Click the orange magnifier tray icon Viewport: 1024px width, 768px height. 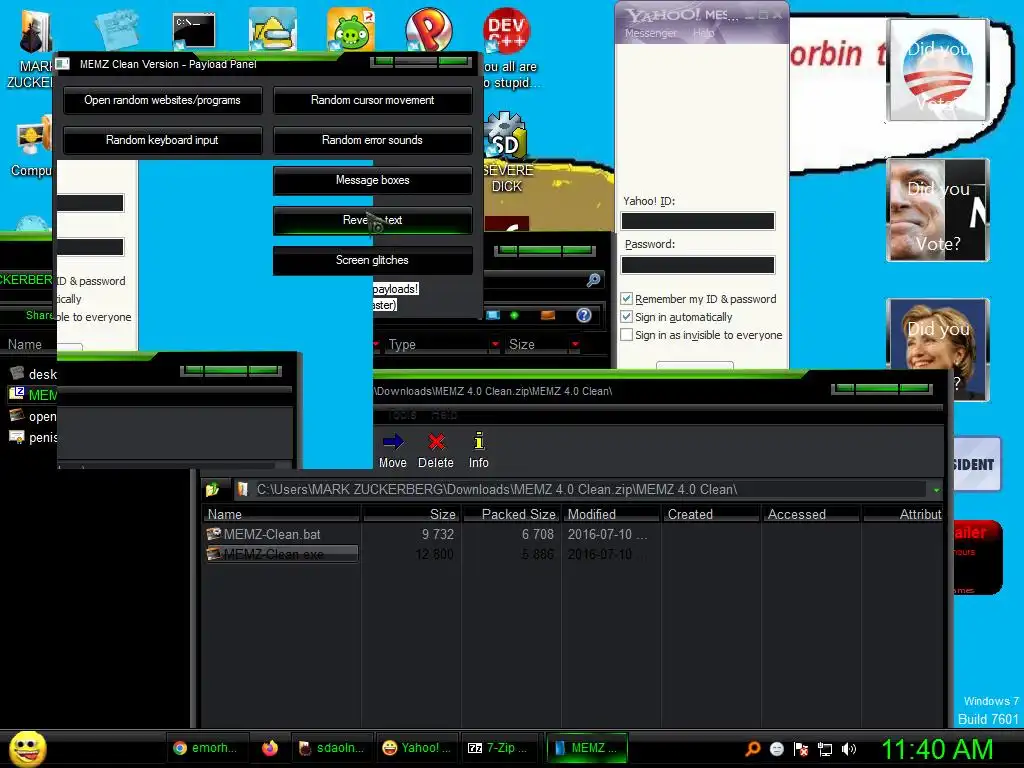point(752,748)
